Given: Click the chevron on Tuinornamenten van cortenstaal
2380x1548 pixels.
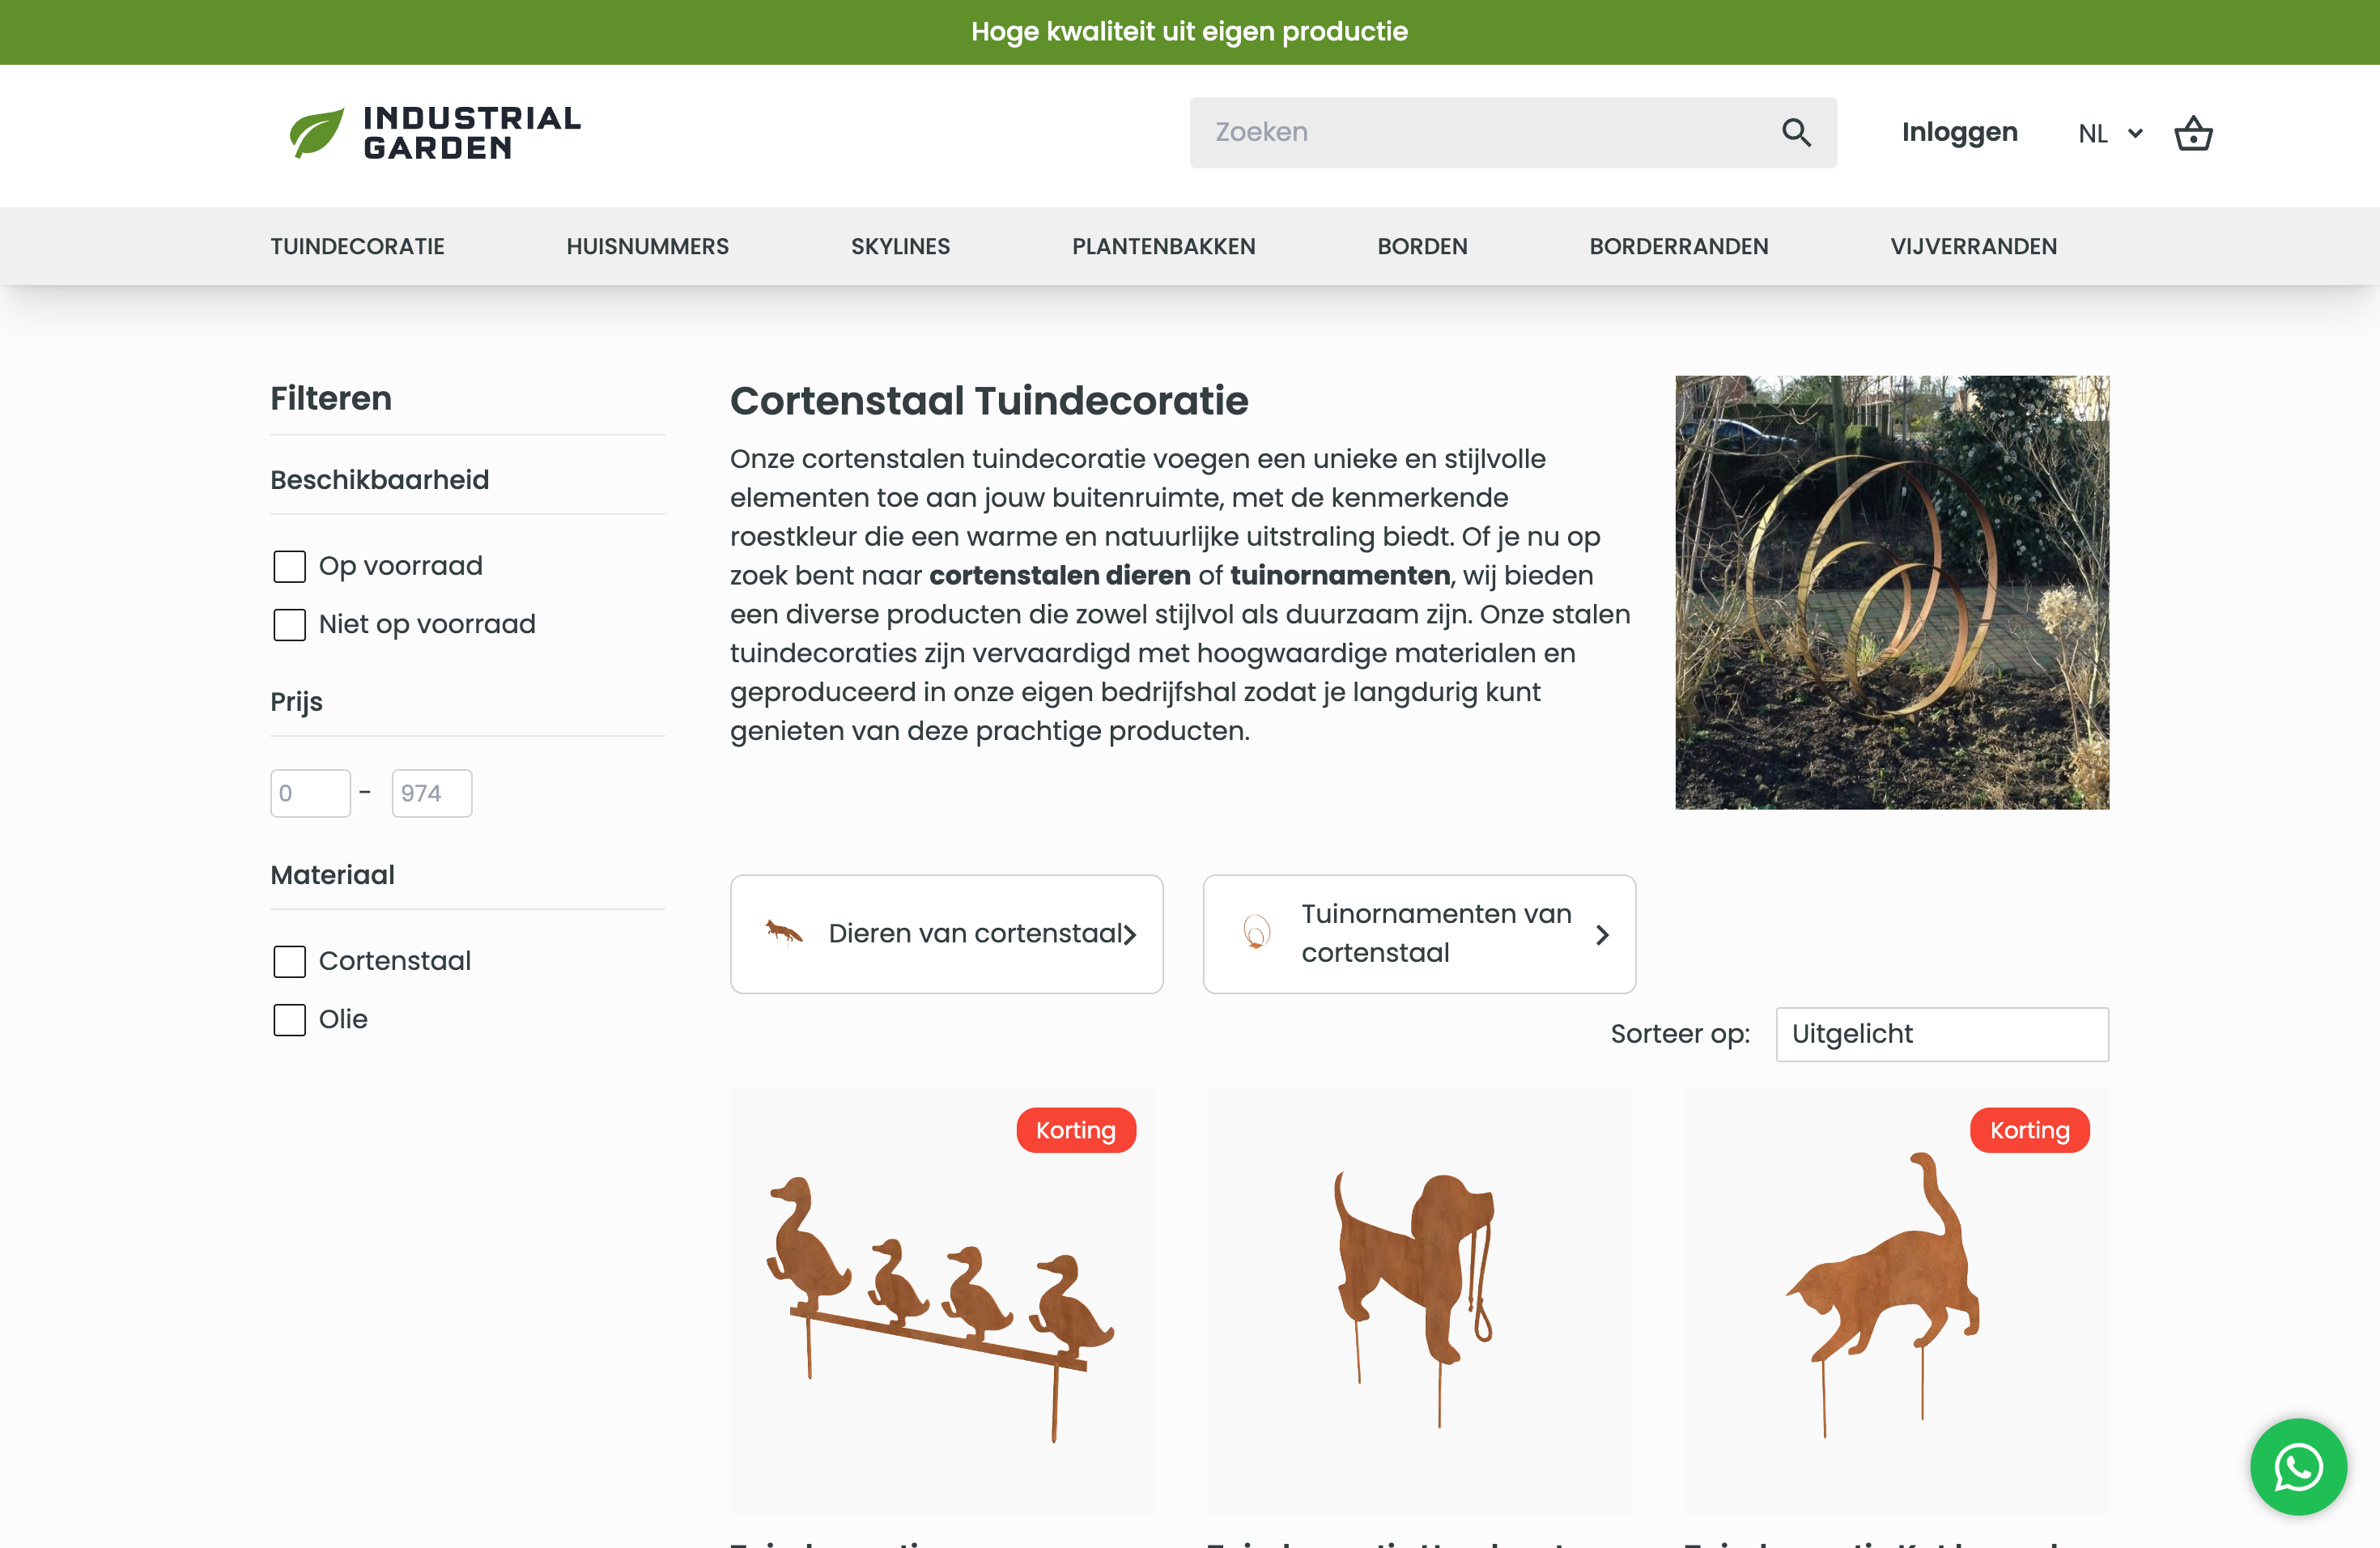Looking at the screenshot, I should pos(1603,934).
